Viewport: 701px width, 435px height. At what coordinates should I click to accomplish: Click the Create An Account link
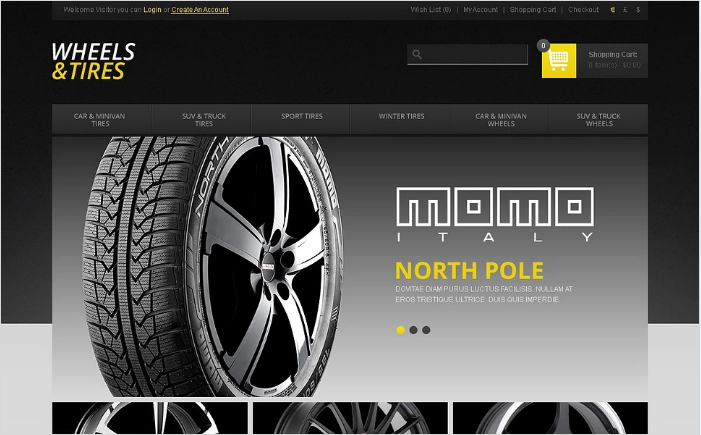pyautogui.click(x=200, y=9)
